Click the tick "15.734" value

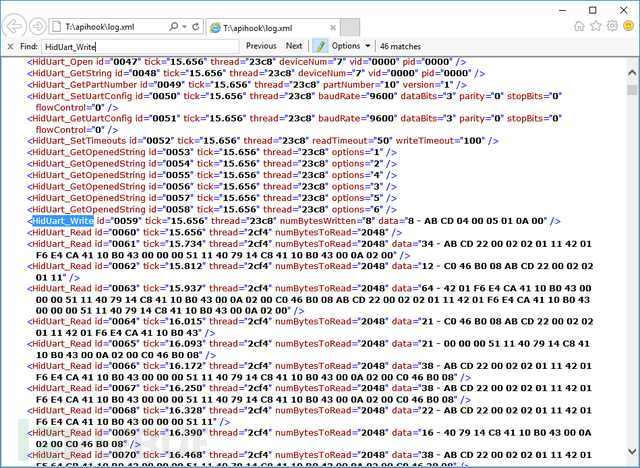click(x=188, y=244)
